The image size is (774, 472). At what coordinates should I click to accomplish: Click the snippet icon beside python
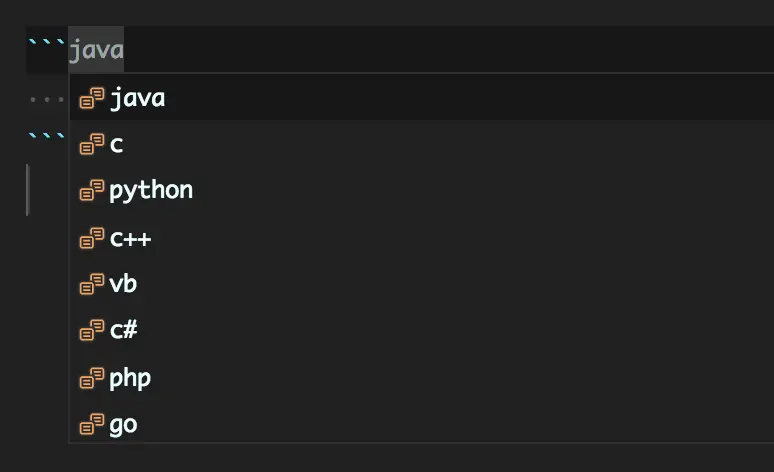coord(92,190)
